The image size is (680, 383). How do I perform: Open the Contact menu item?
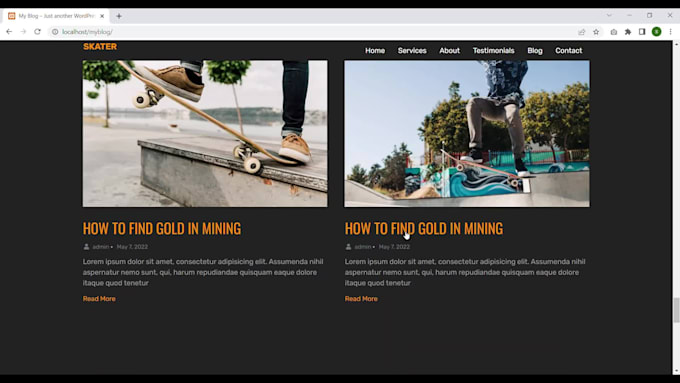(x=569, y=51)
